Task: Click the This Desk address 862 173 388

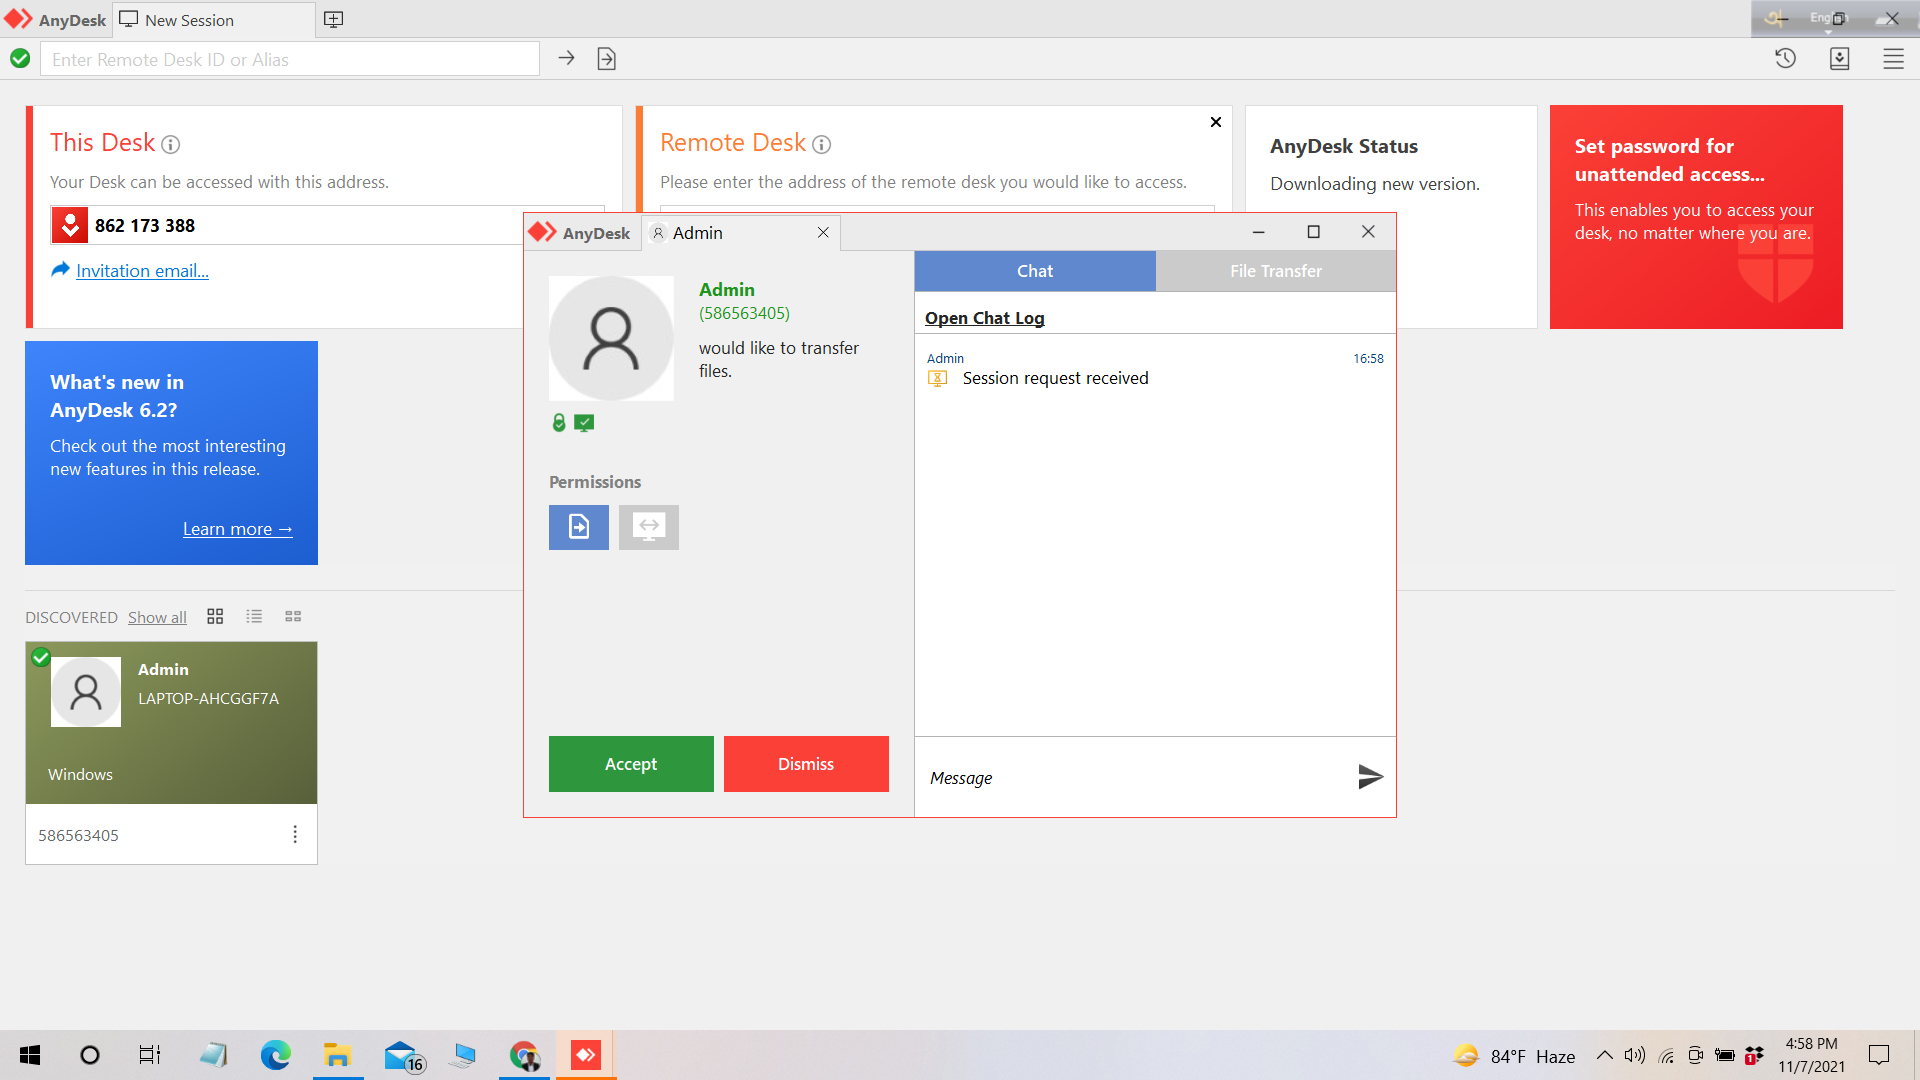Action: point(145,226)
